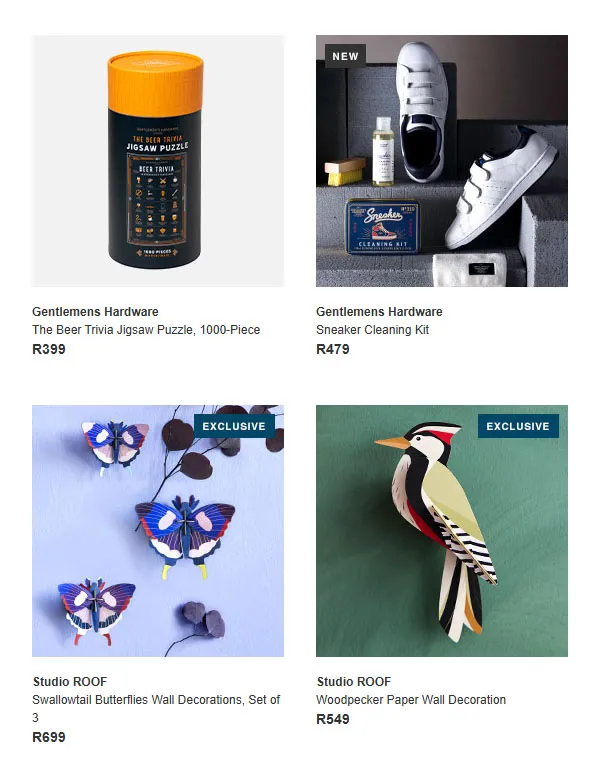Screen dimensions: 600x784
Task: Open Woodpecker Paper Wall Decoration title link
Action: point(411,700)
